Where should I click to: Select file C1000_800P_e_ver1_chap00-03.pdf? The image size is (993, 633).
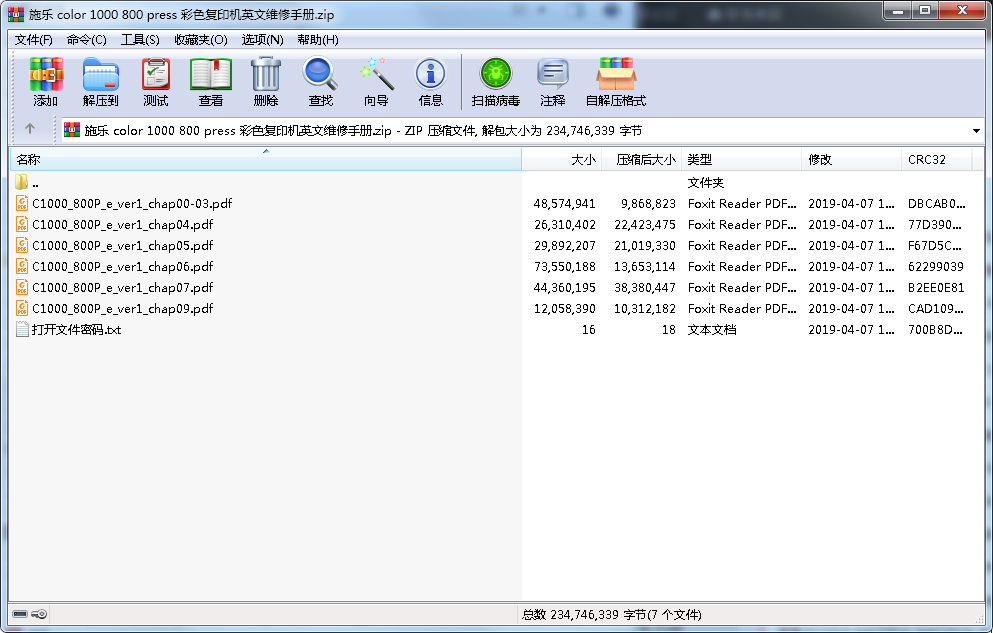coord(132,203)
